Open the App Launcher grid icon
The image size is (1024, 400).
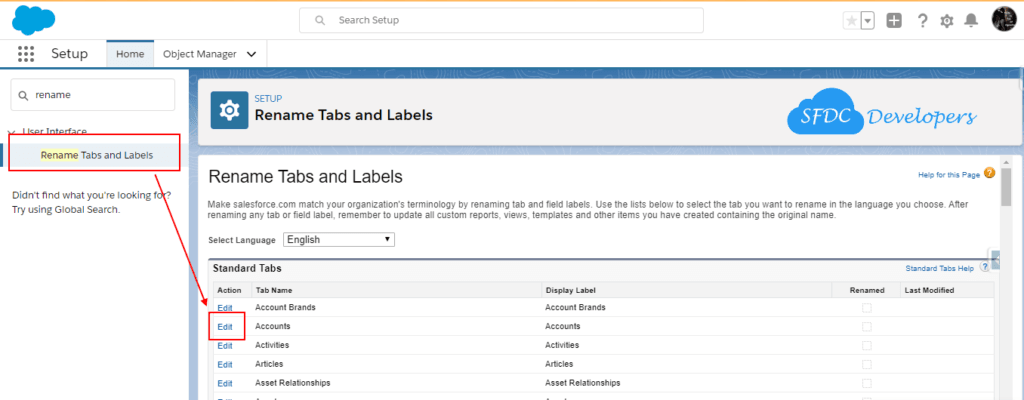(26, 54)
